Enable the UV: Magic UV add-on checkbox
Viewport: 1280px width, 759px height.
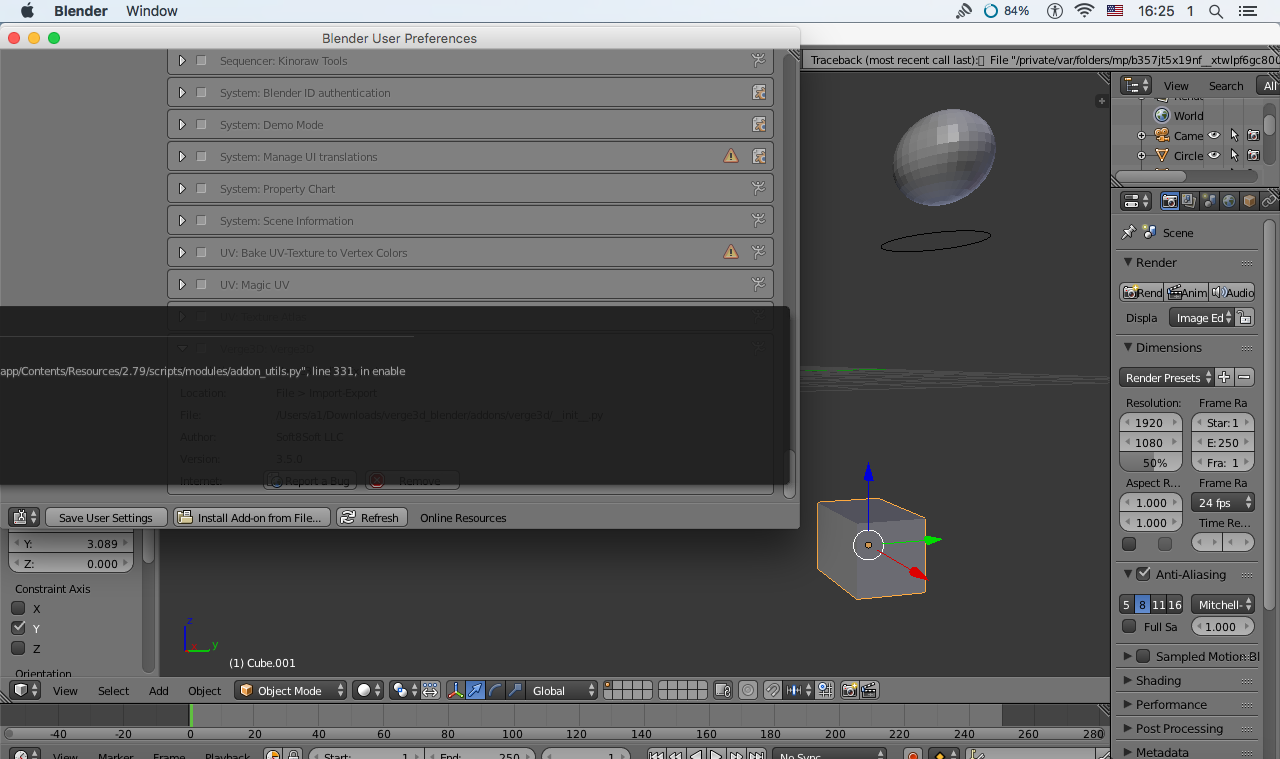[x=201, y=285]
